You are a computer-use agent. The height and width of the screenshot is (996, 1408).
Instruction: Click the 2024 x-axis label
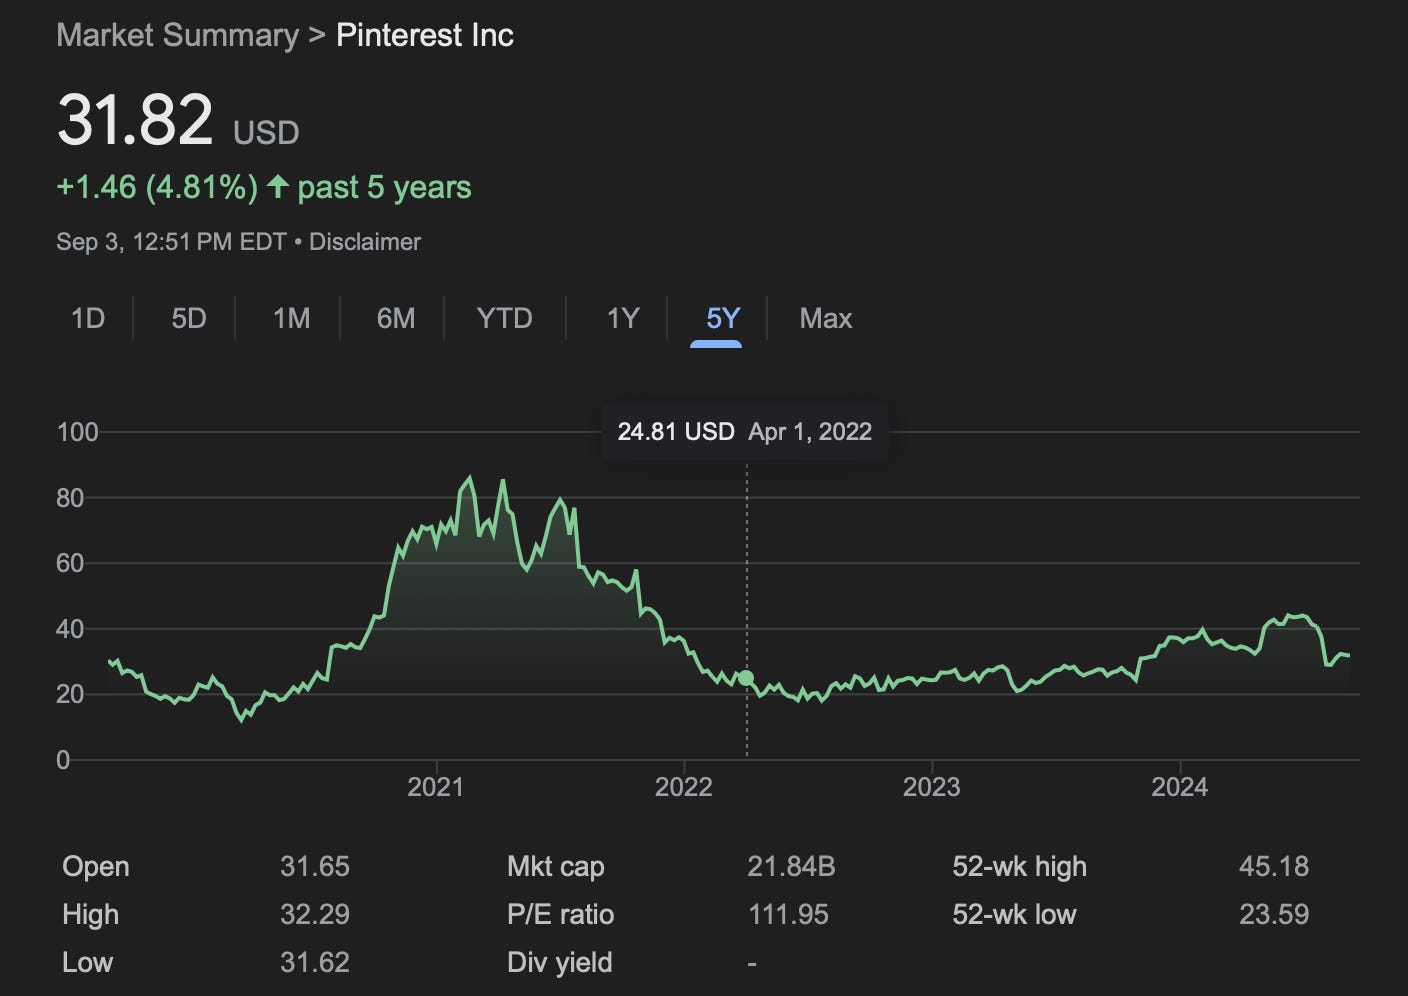[x=1180, y=787]
